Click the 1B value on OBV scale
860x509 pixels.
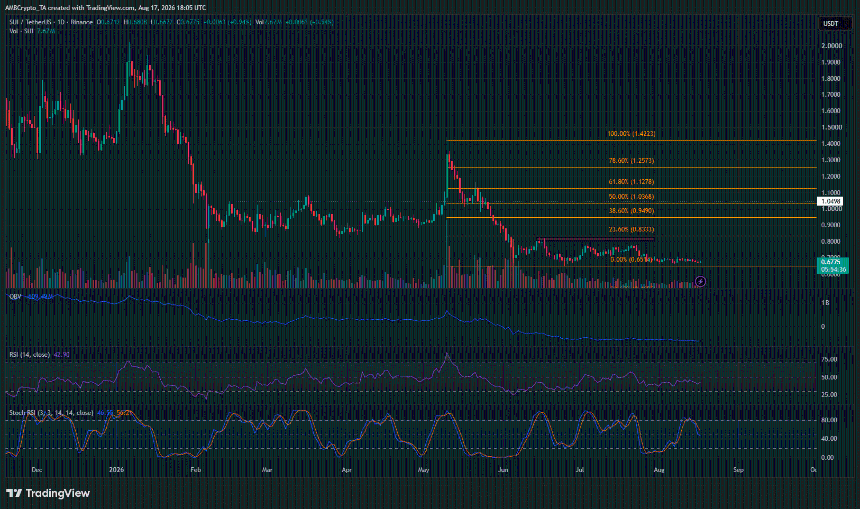(825, 302)
